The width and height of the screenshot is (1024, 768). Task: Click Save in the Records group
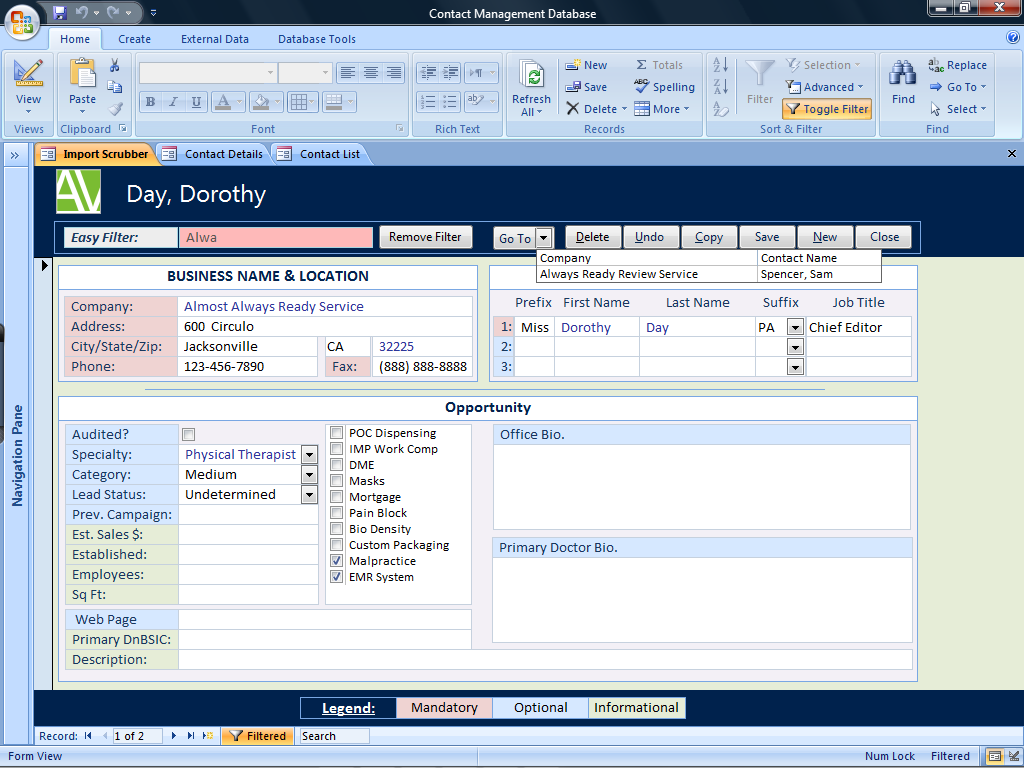(x=586, y=87)
